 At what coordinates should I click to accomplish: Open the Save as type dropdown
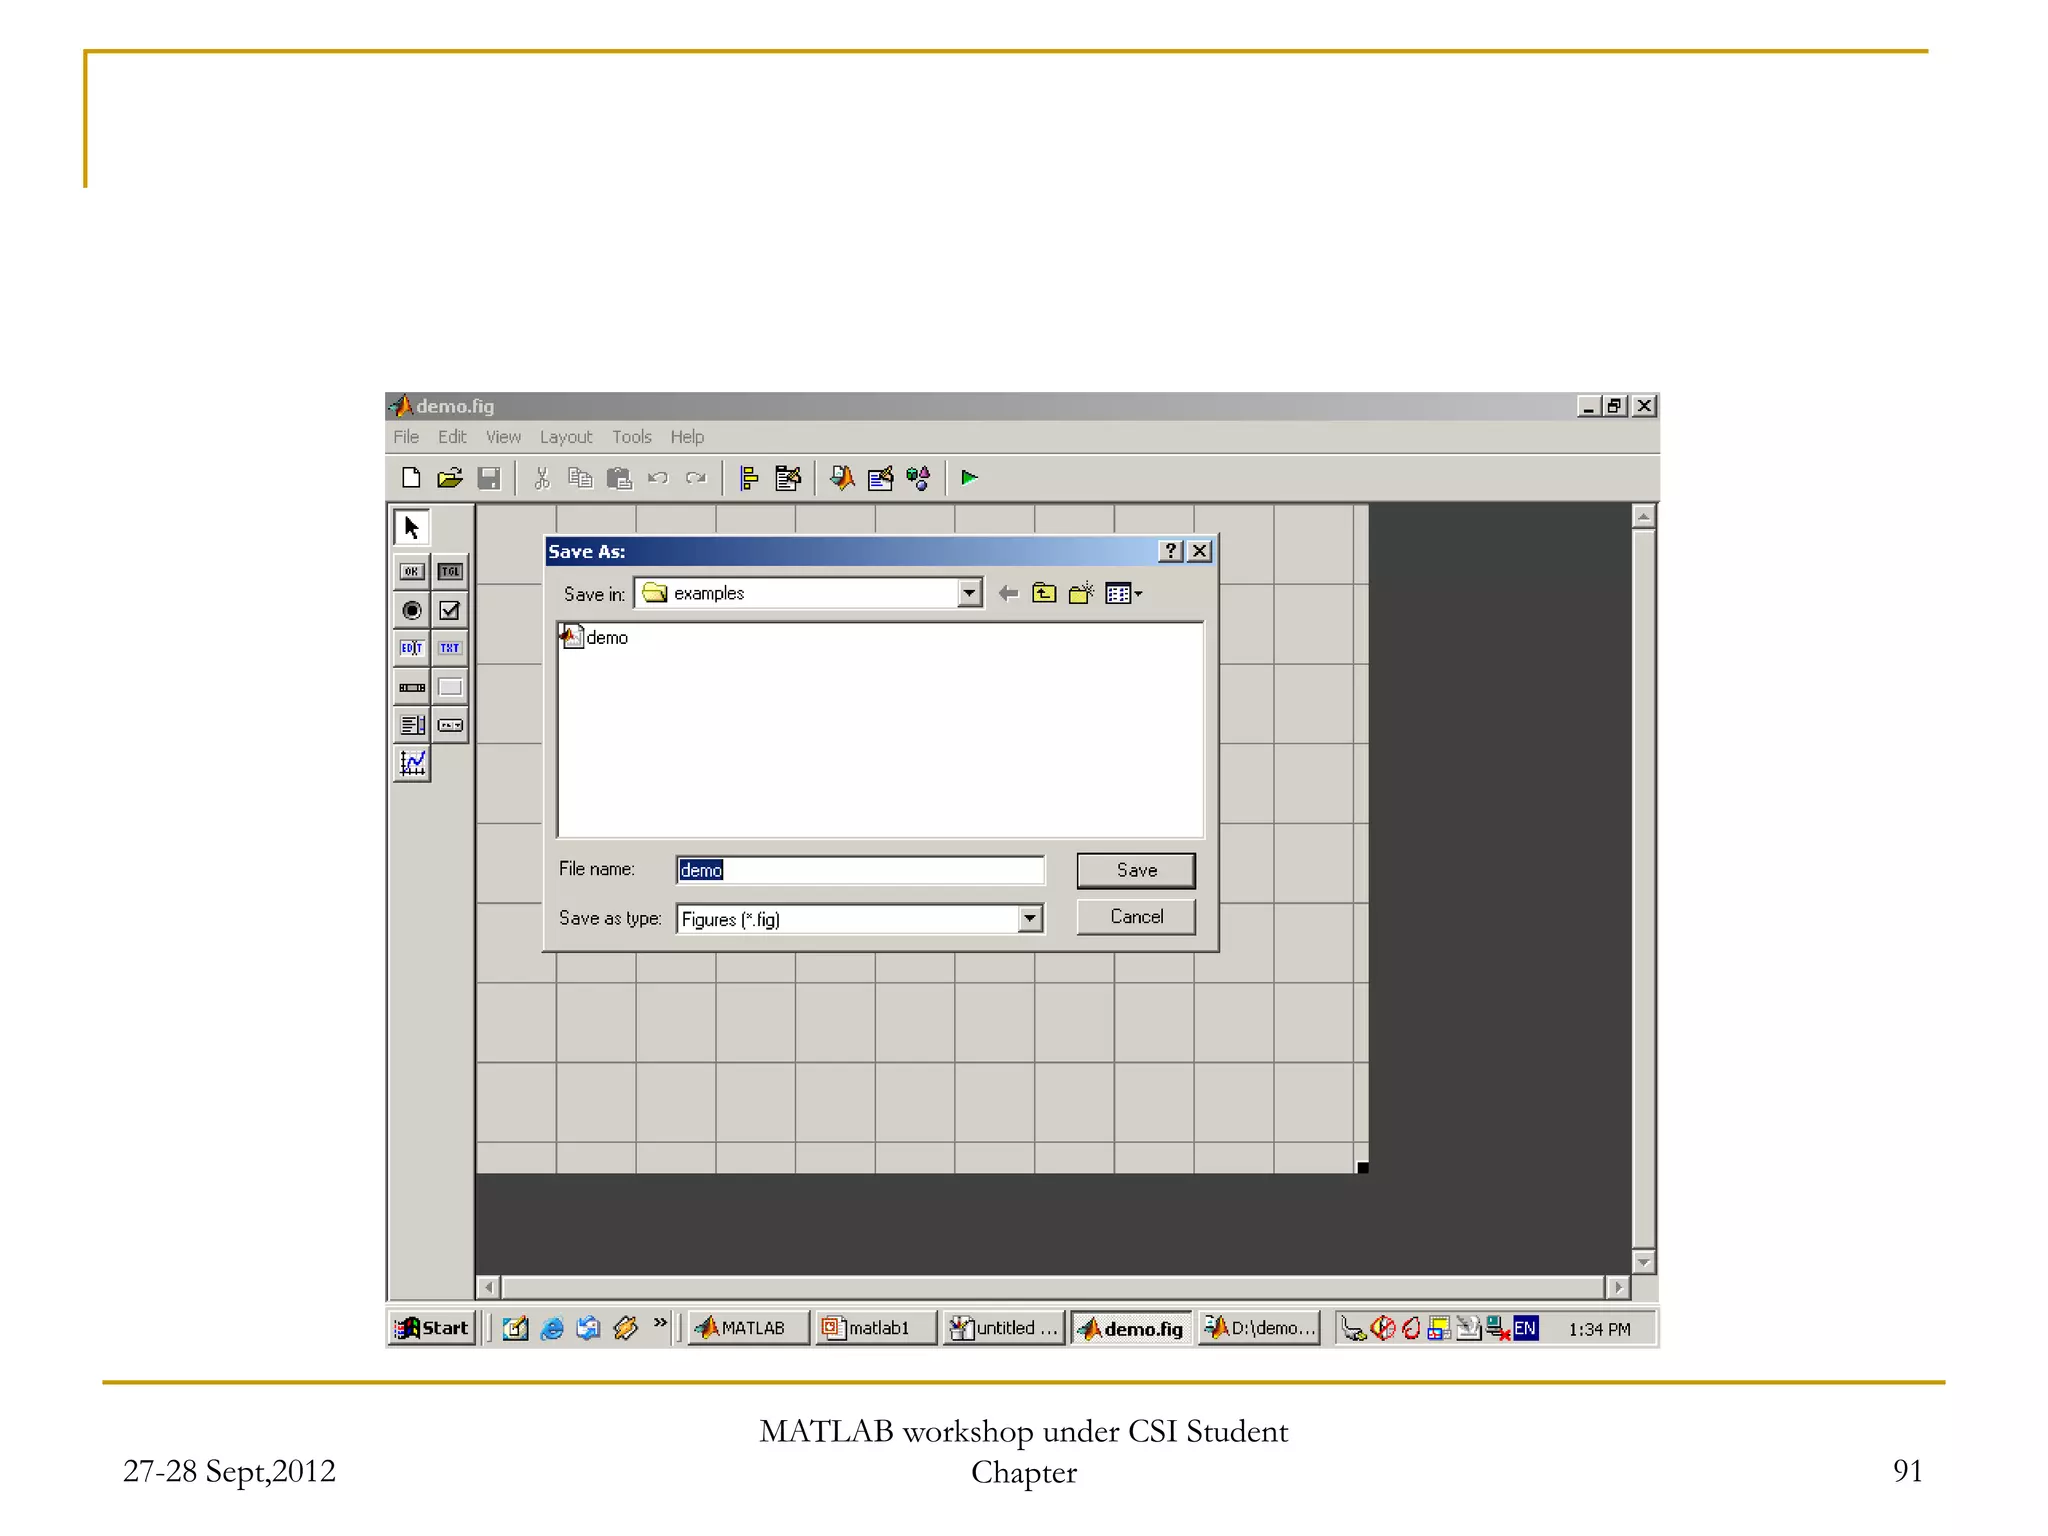1029,918
